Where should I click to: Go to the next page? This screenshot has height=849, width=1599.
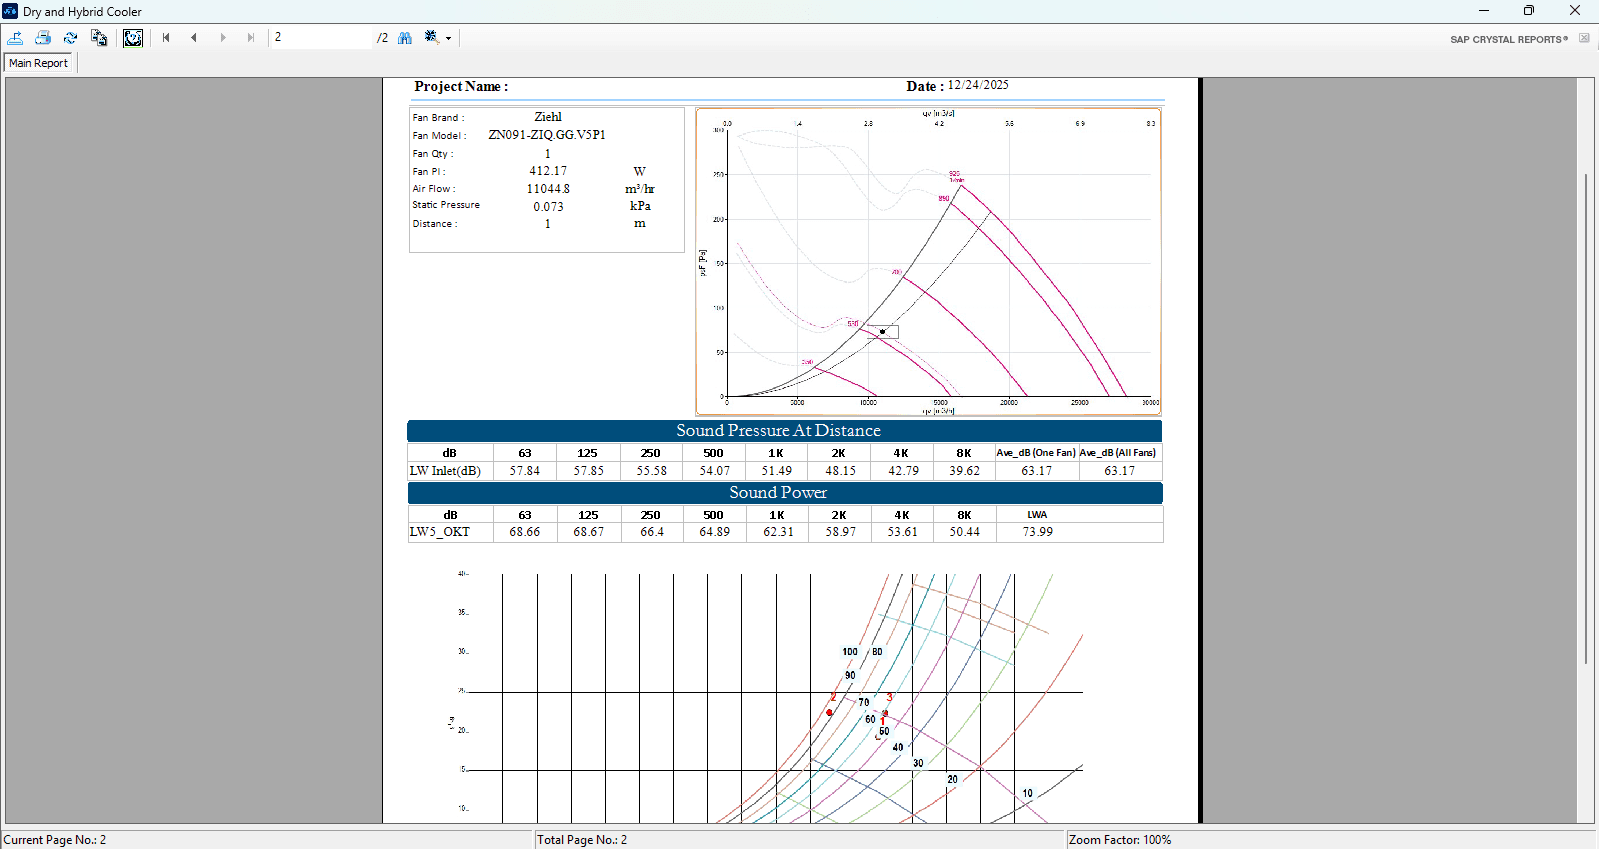(223, 38)
